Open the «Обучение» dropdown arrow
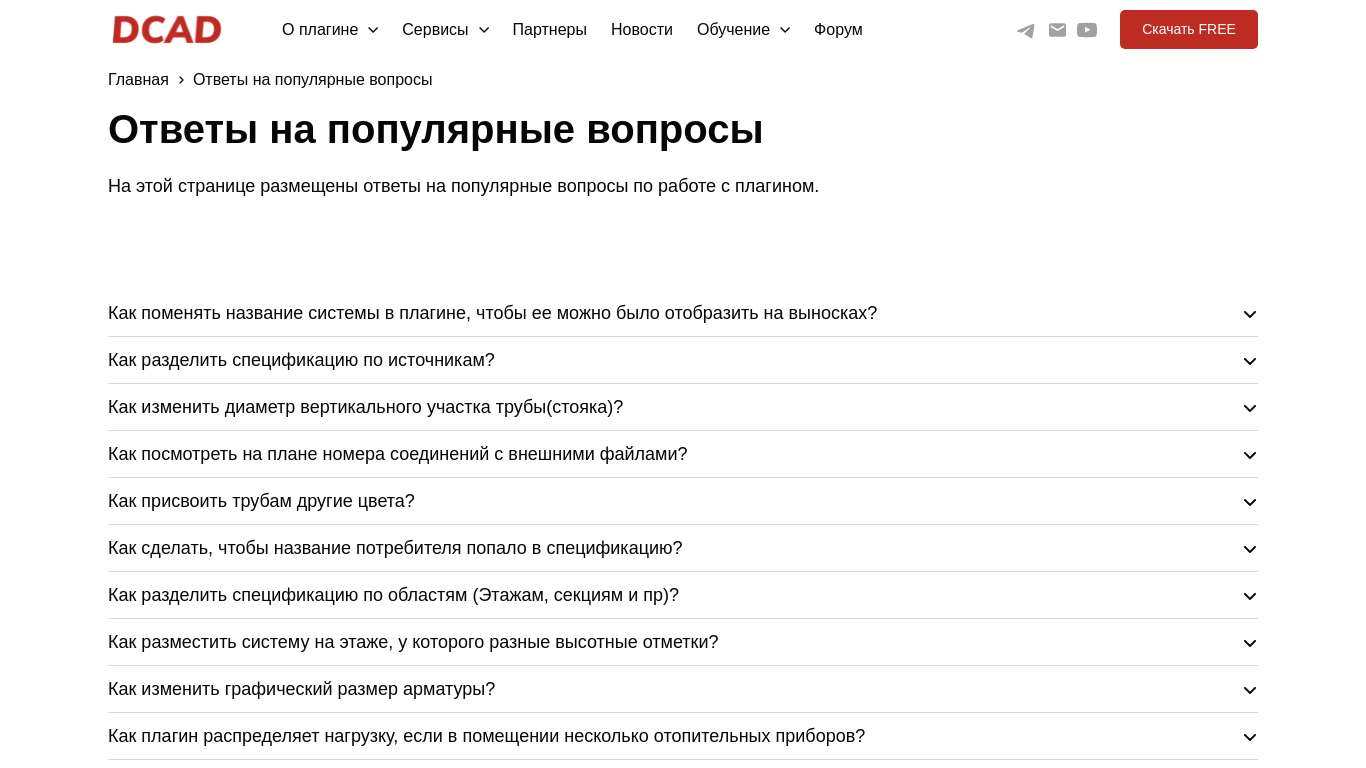This screenshot has width=1366, height=768. pyautogui.click(x=785, y=30)
